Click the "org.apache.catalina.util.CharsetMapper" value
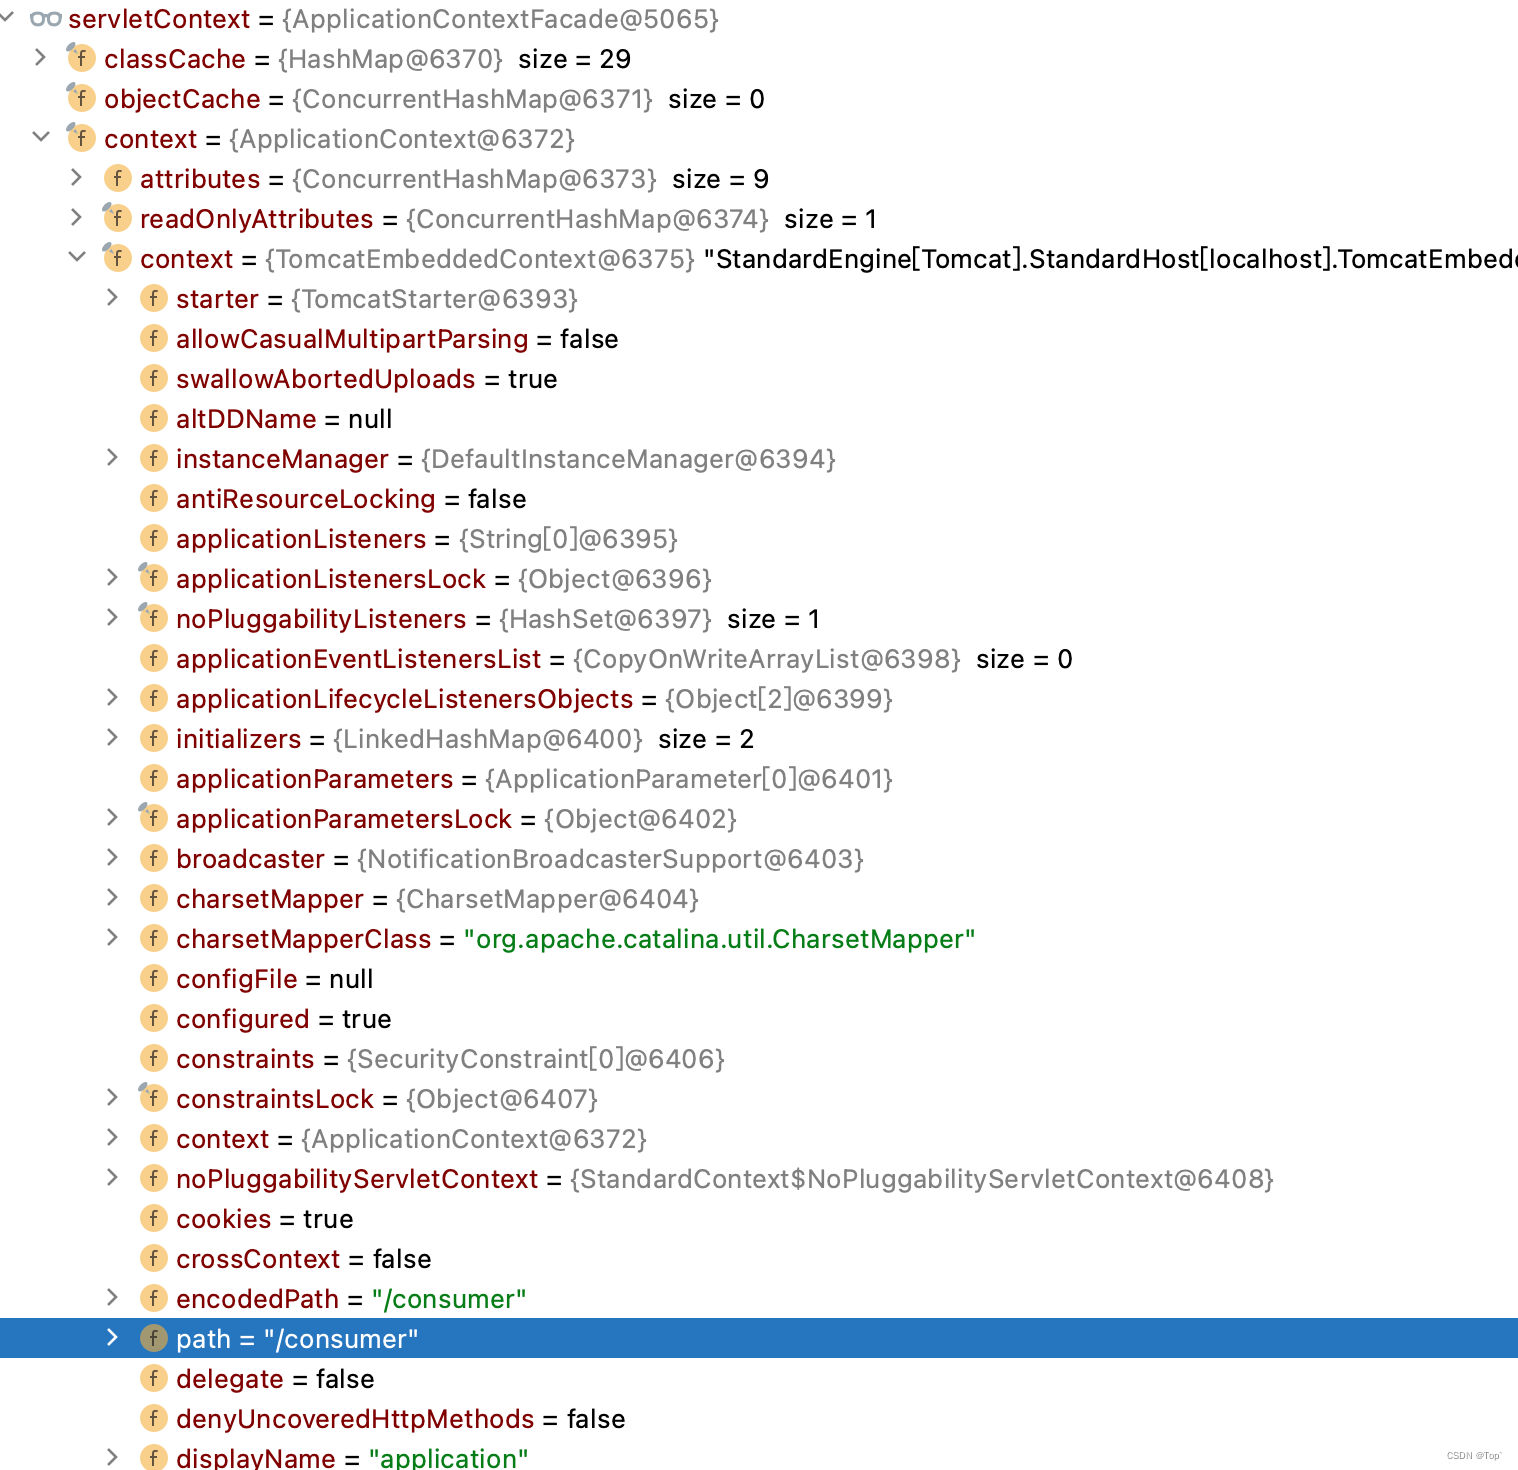 (719, 939)
